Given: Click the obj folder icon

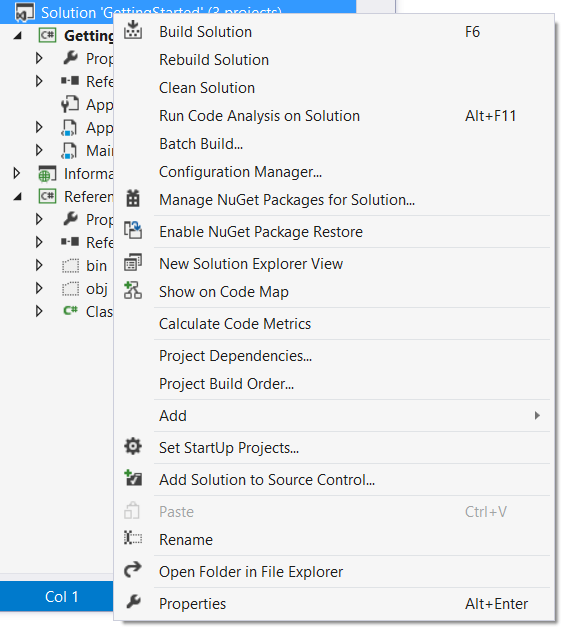Looking at the screenshot, I should click(70, 289).
